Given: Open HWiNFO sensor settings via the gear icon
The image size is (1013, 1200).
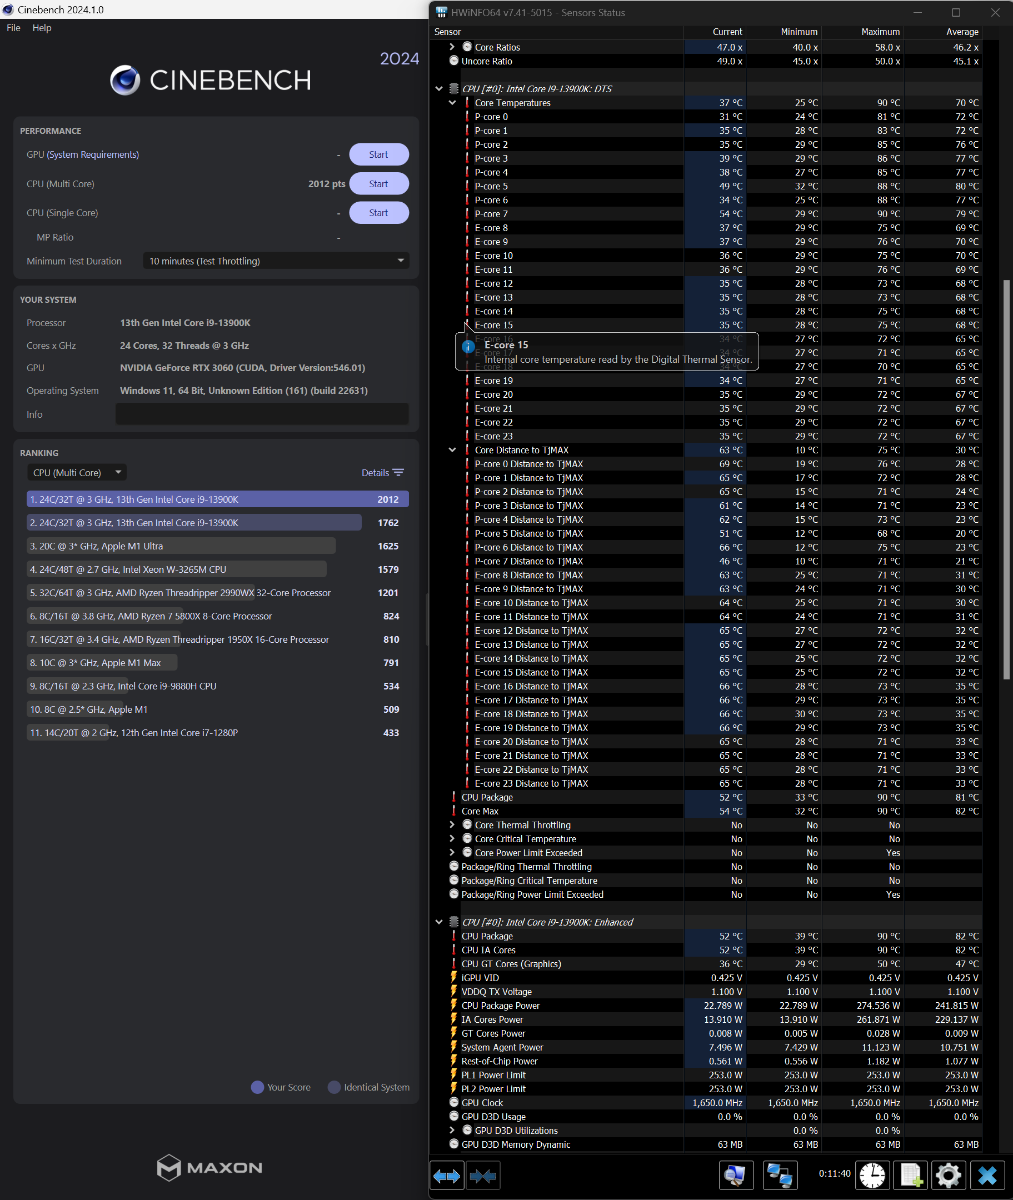Looking at the screenshot, I should (x=949, y=1175).
